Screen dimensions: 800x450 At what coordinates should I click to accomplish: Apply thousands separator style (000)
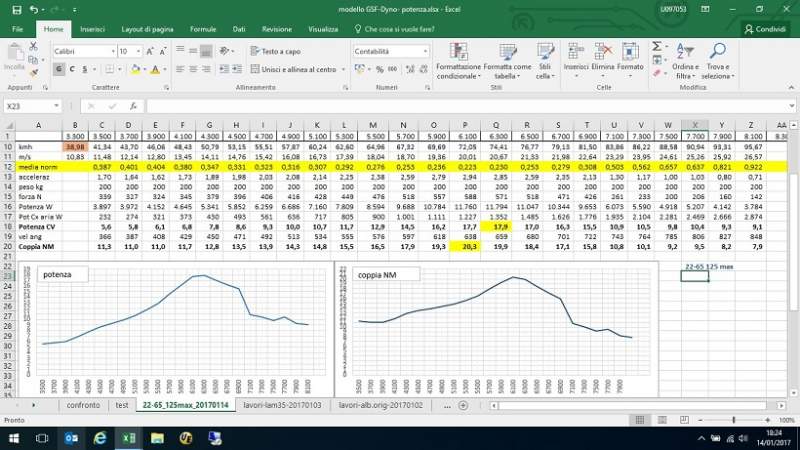392,69
